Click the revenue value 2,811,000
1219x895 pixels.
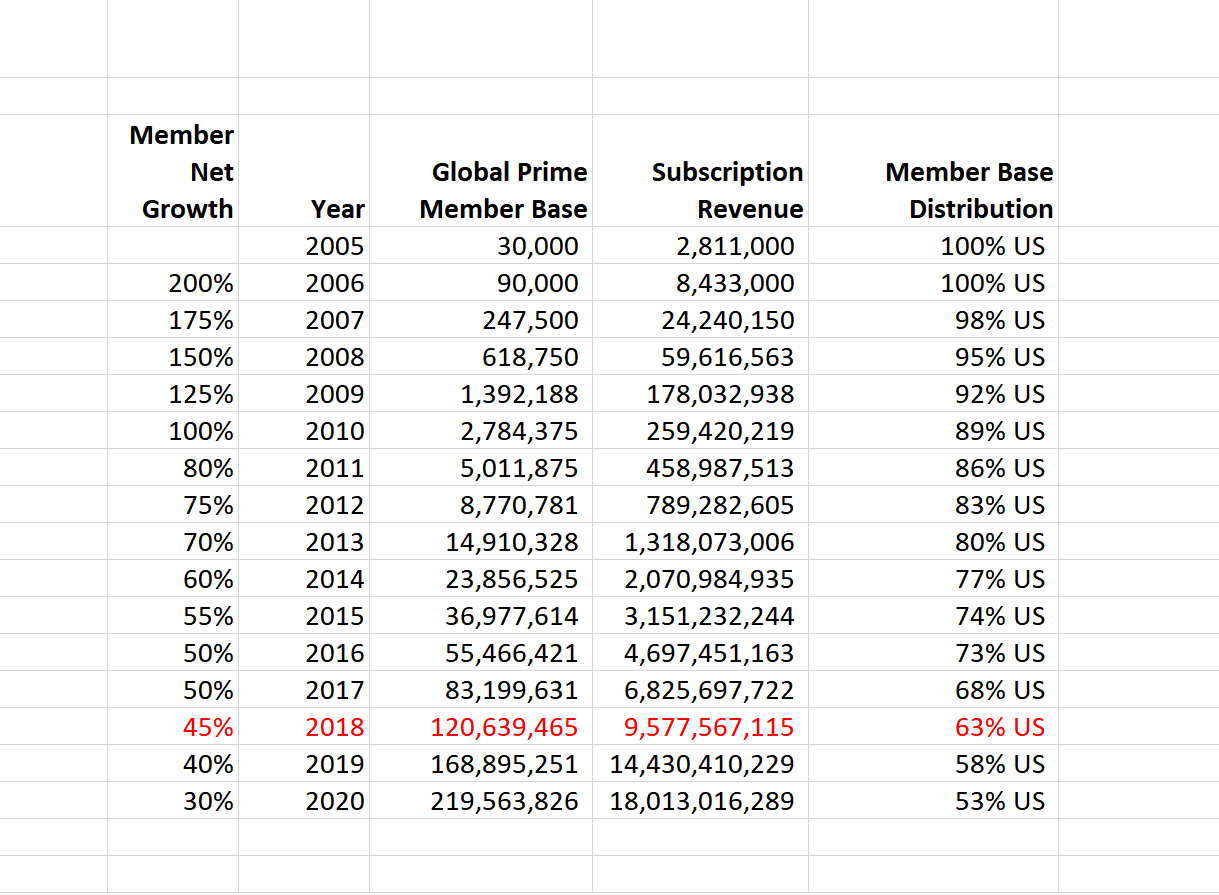pos(701,246)
